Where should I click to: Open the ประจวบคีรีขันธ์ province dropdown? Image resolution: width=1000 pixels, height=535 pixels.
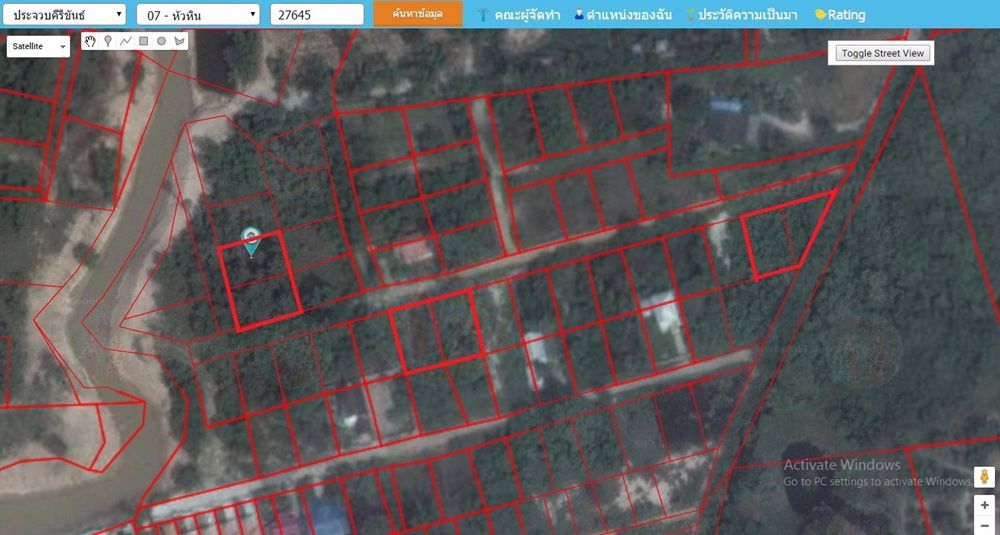point(65,15)
